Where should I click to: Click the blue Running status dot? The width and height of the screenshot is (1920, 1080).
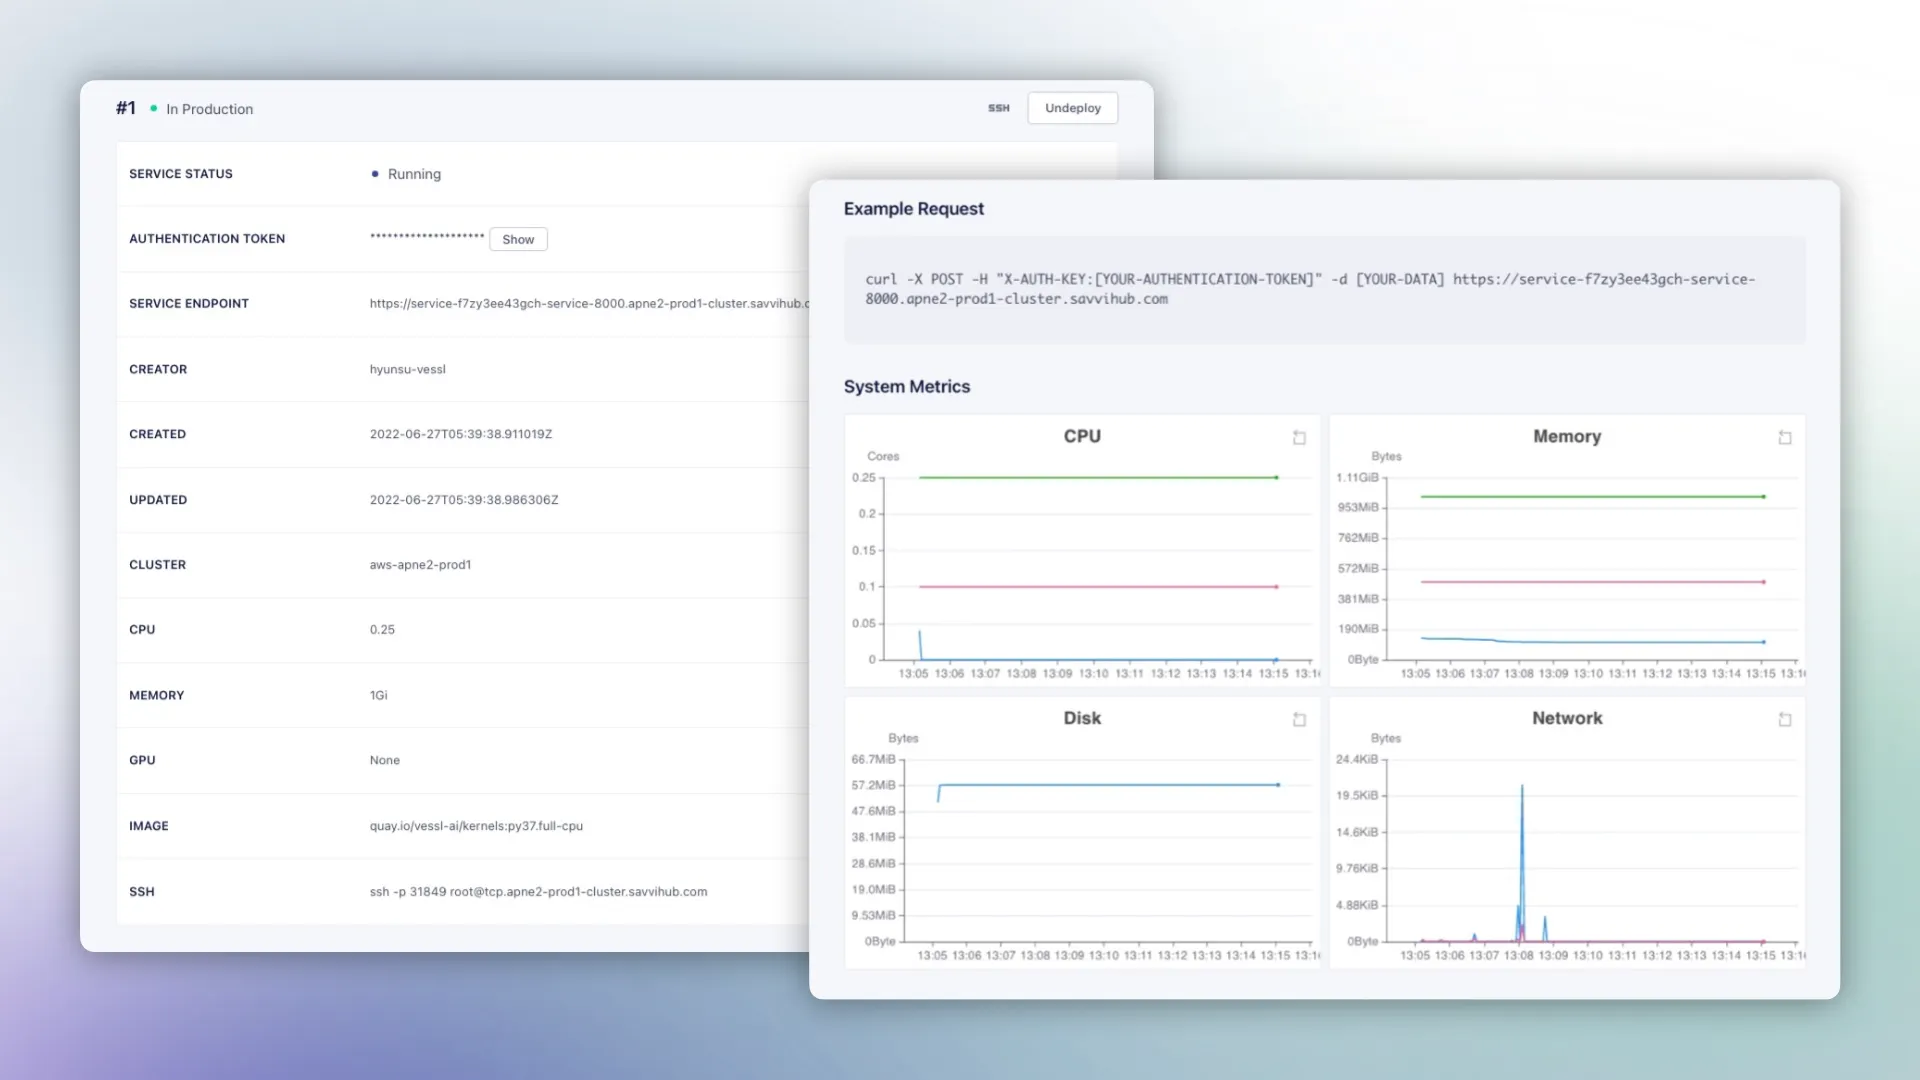coord(375,174)
